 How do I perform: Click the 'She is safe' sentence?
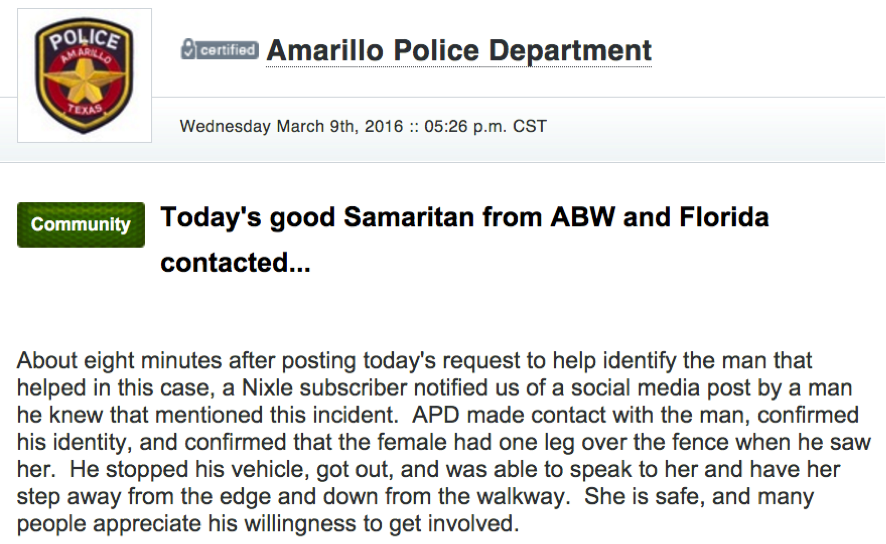coord(643,496)
